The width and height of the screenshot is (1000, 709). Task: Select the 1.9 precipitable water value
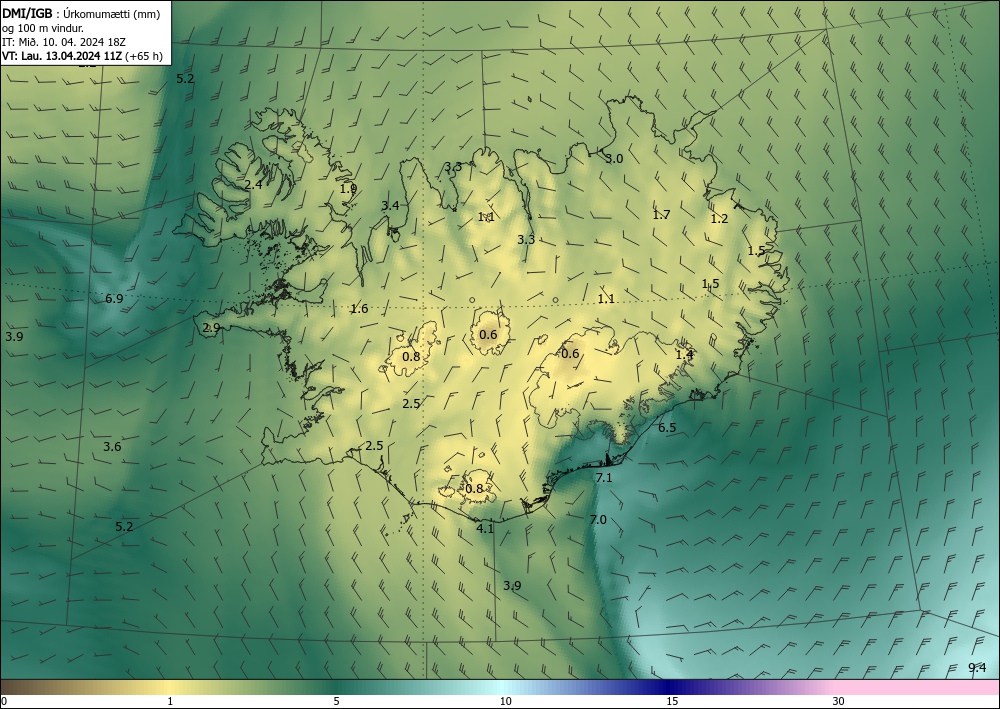click(x=348, y=188)
